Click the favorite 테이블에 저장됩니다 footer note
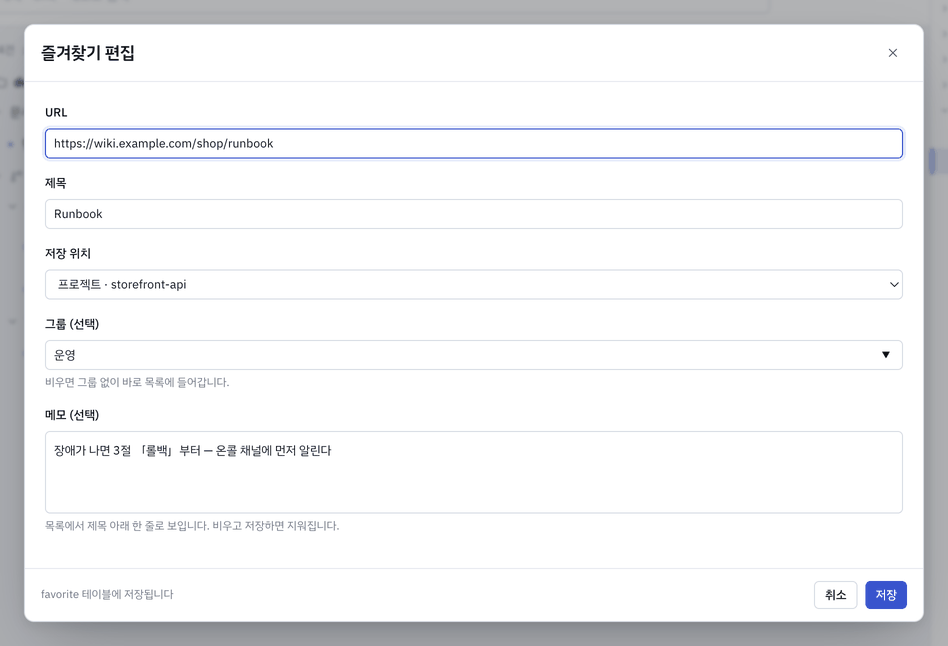Viewport: 948px width, 646px height. click(x=107, y=595)
